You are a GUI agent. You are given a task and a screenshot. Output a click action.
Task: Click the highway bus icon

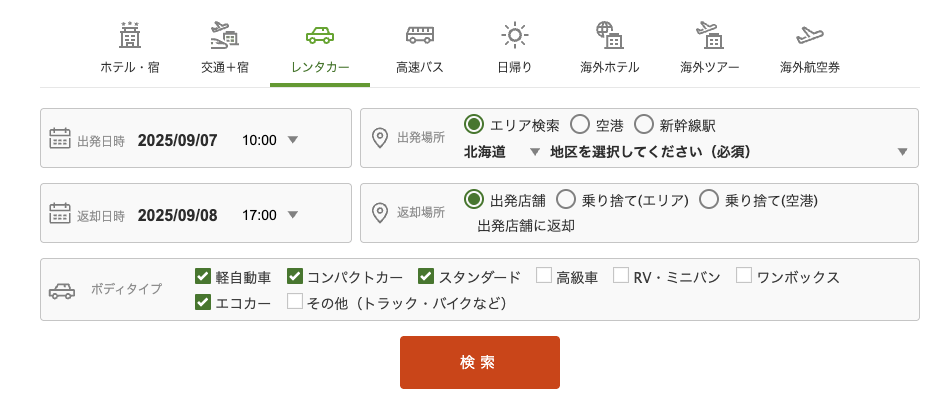pyautogui.click(x=420, y=35)
